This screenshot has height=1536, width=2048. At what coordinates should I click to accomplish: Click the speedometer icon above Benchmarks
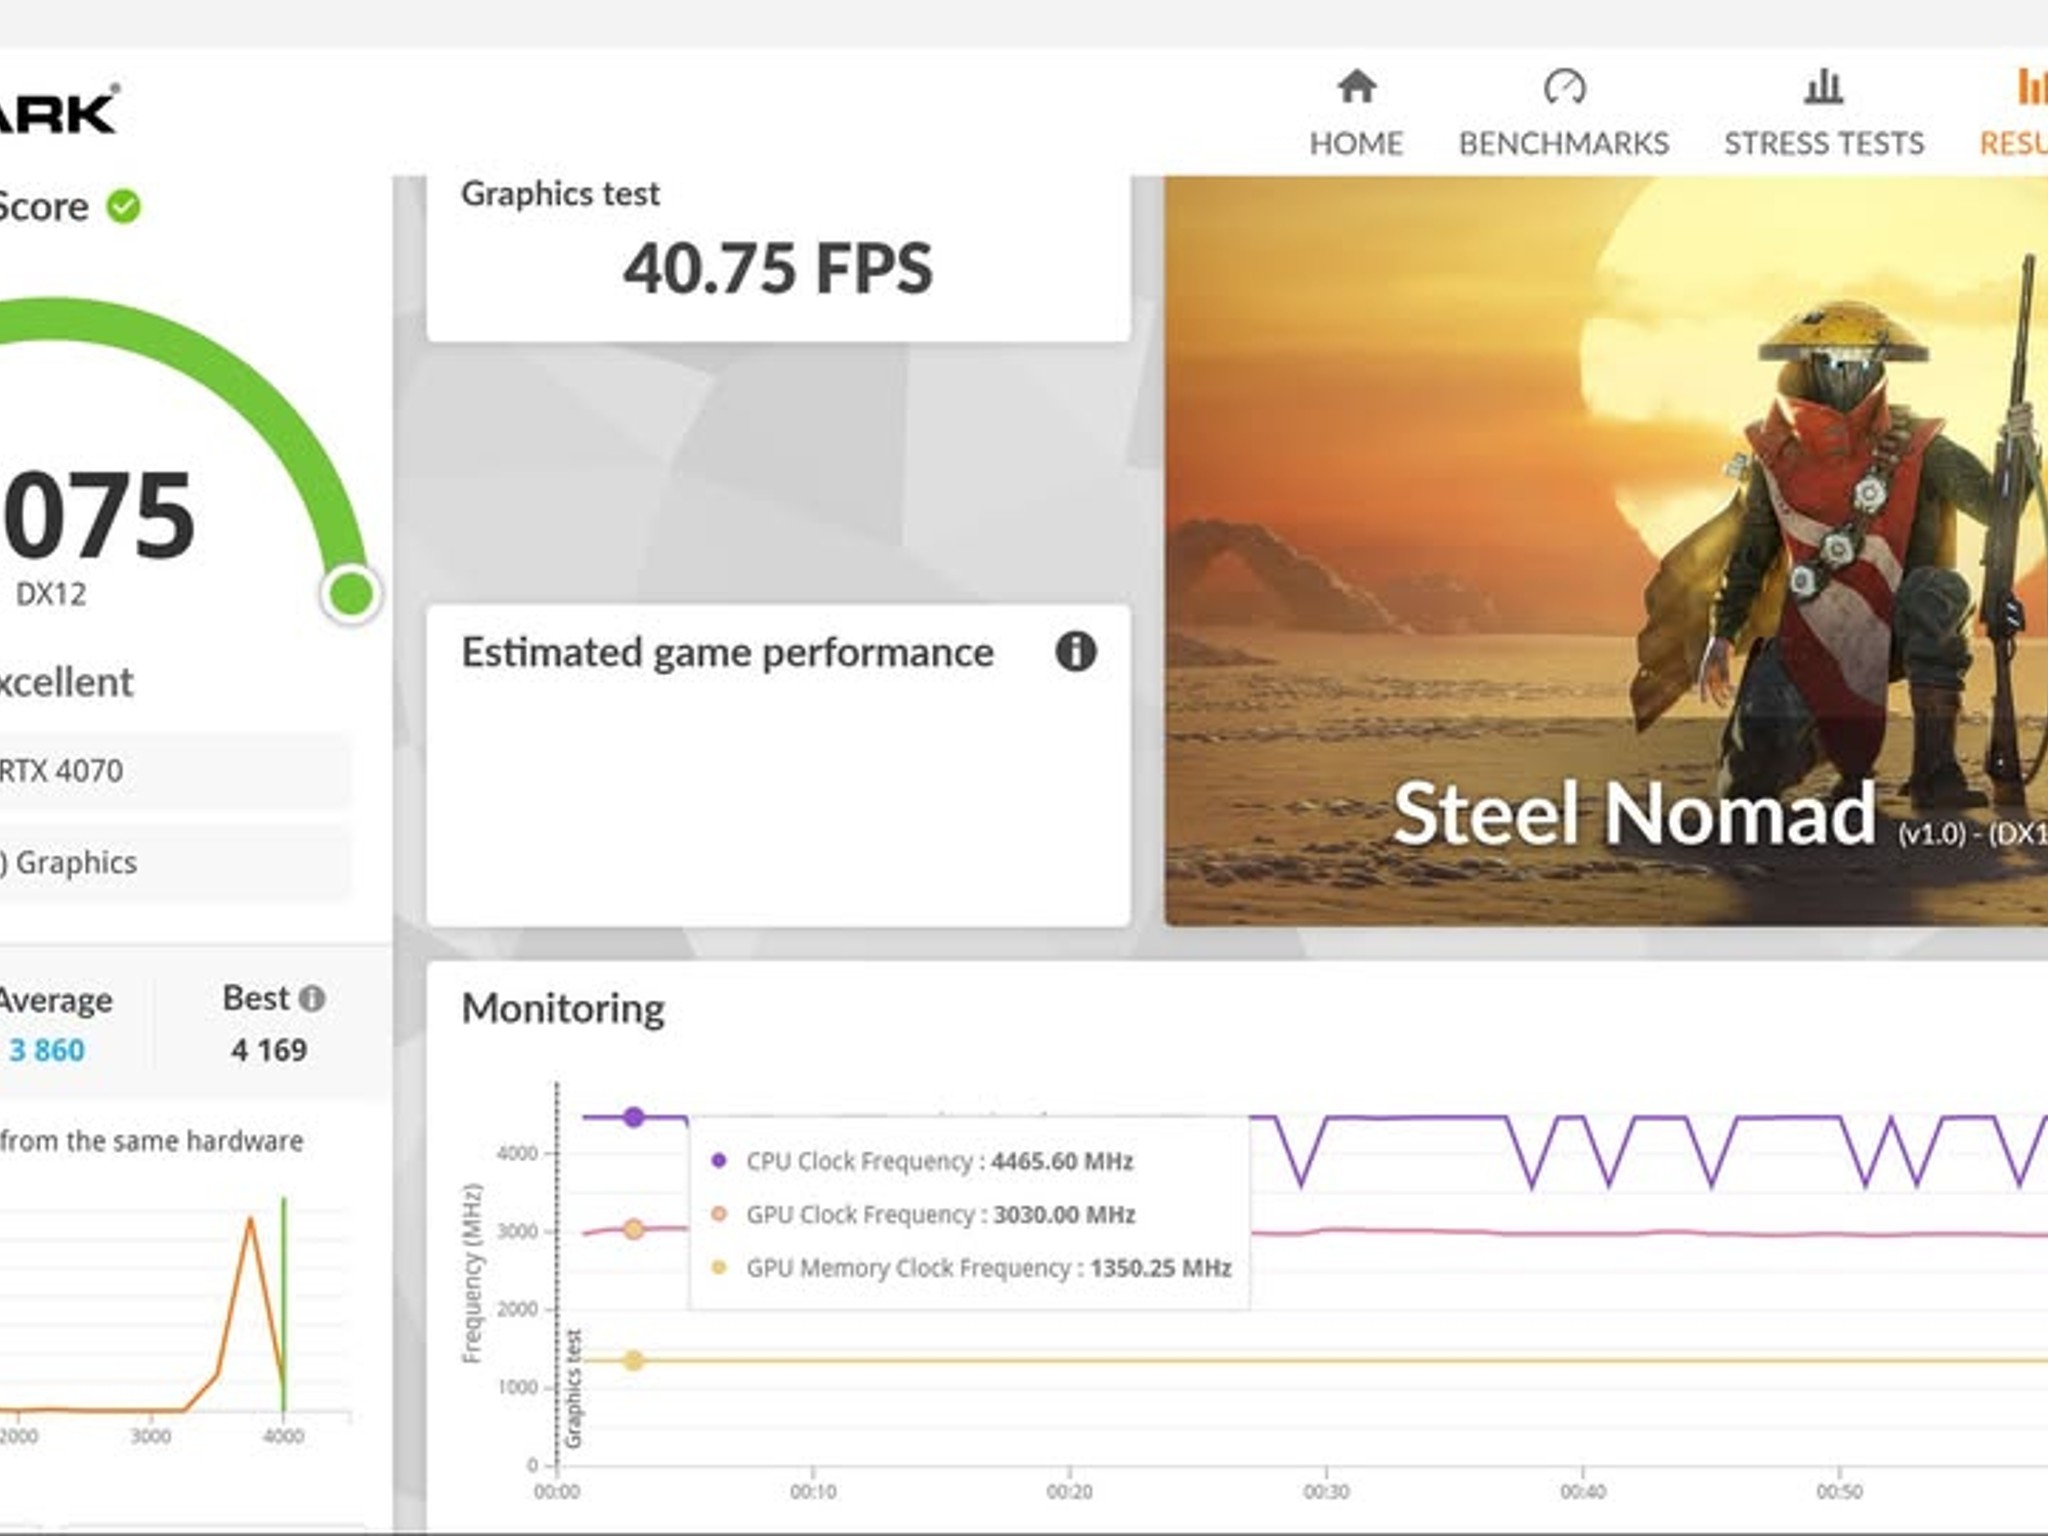point(1564,87)
